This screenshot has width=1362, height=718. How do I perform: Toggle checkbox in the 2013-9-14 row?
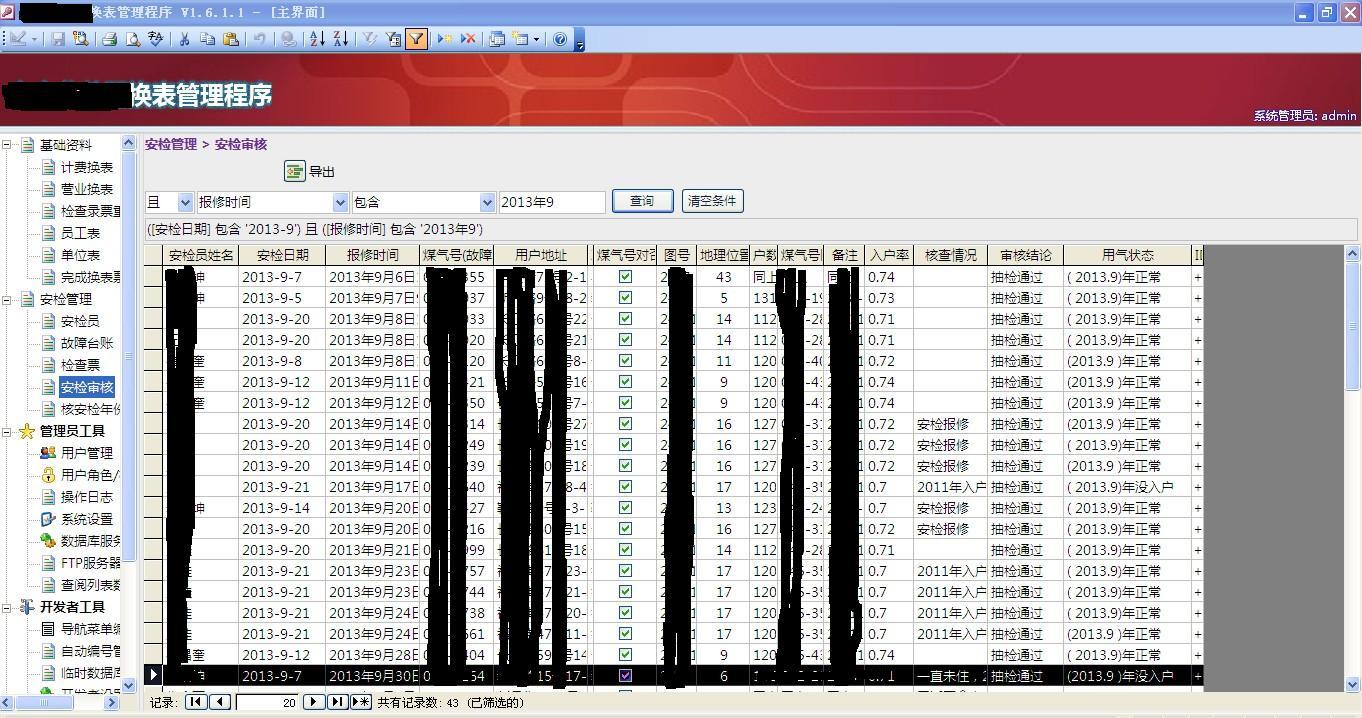[x=625, y=508]
